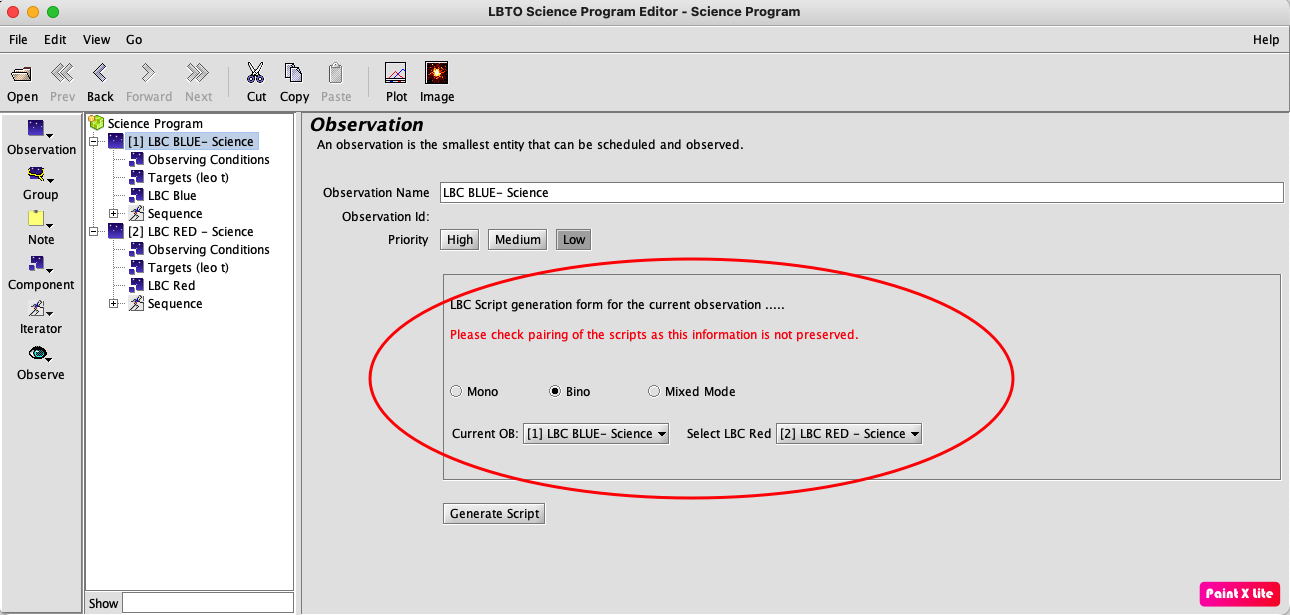This screenshot has width=1290, height=615.
Task: Open the Go menu
Action: [x=134, y=40]
